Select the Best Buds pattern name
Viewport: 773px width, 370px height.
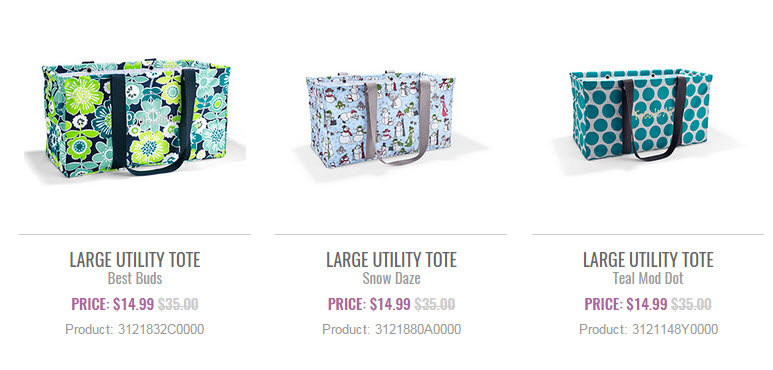pyautogui.click(x=135, y=278)
